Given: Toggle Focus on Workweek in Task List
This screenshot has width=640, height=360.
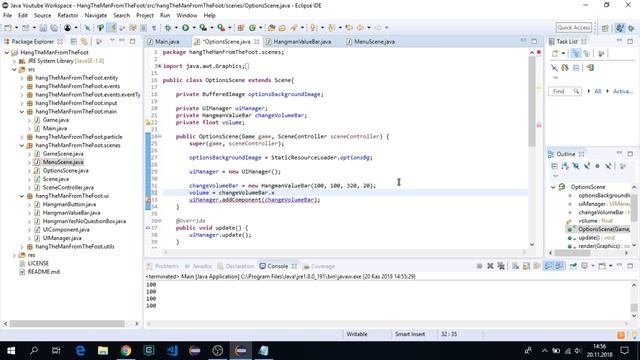Looking at the screenshot, I should point(601,53).
